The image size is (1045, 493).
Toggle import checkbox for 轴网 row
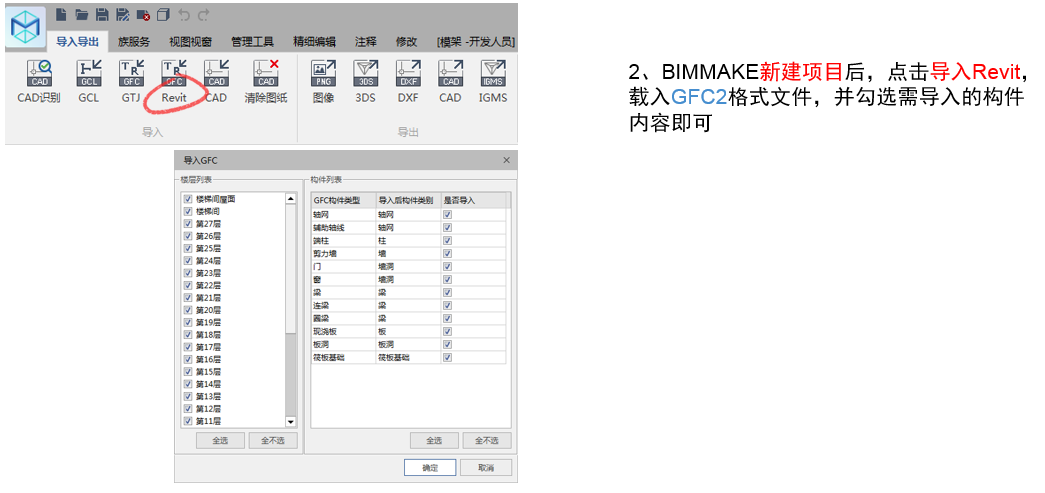pyautogui.click(x=447, y=215)
